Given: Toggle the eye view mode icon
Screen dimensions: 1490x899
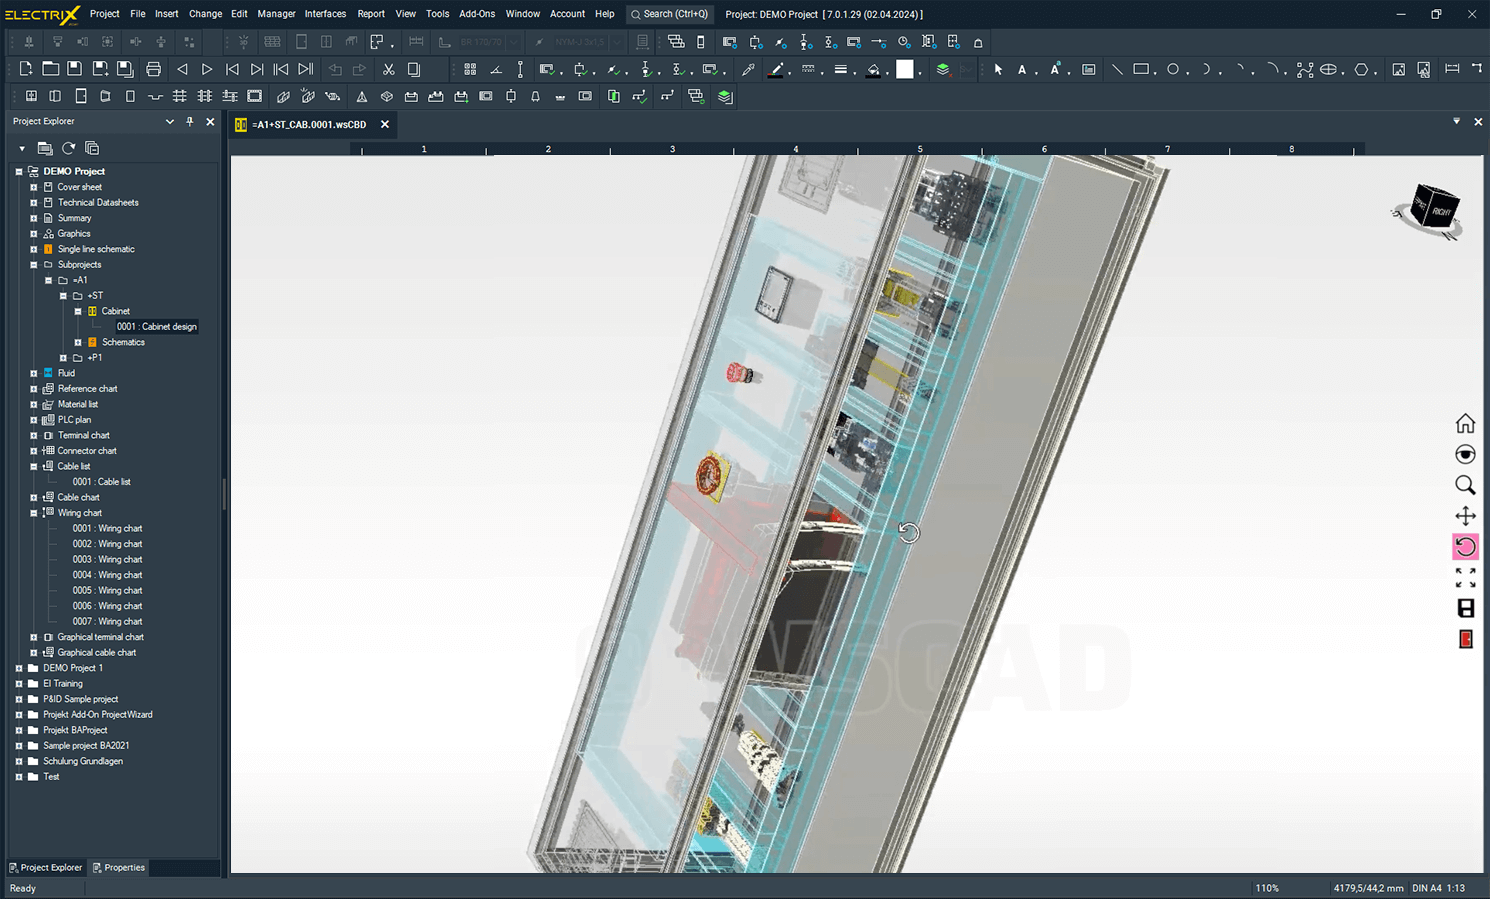Looking at the screenshot, I should coord(1465,454).
